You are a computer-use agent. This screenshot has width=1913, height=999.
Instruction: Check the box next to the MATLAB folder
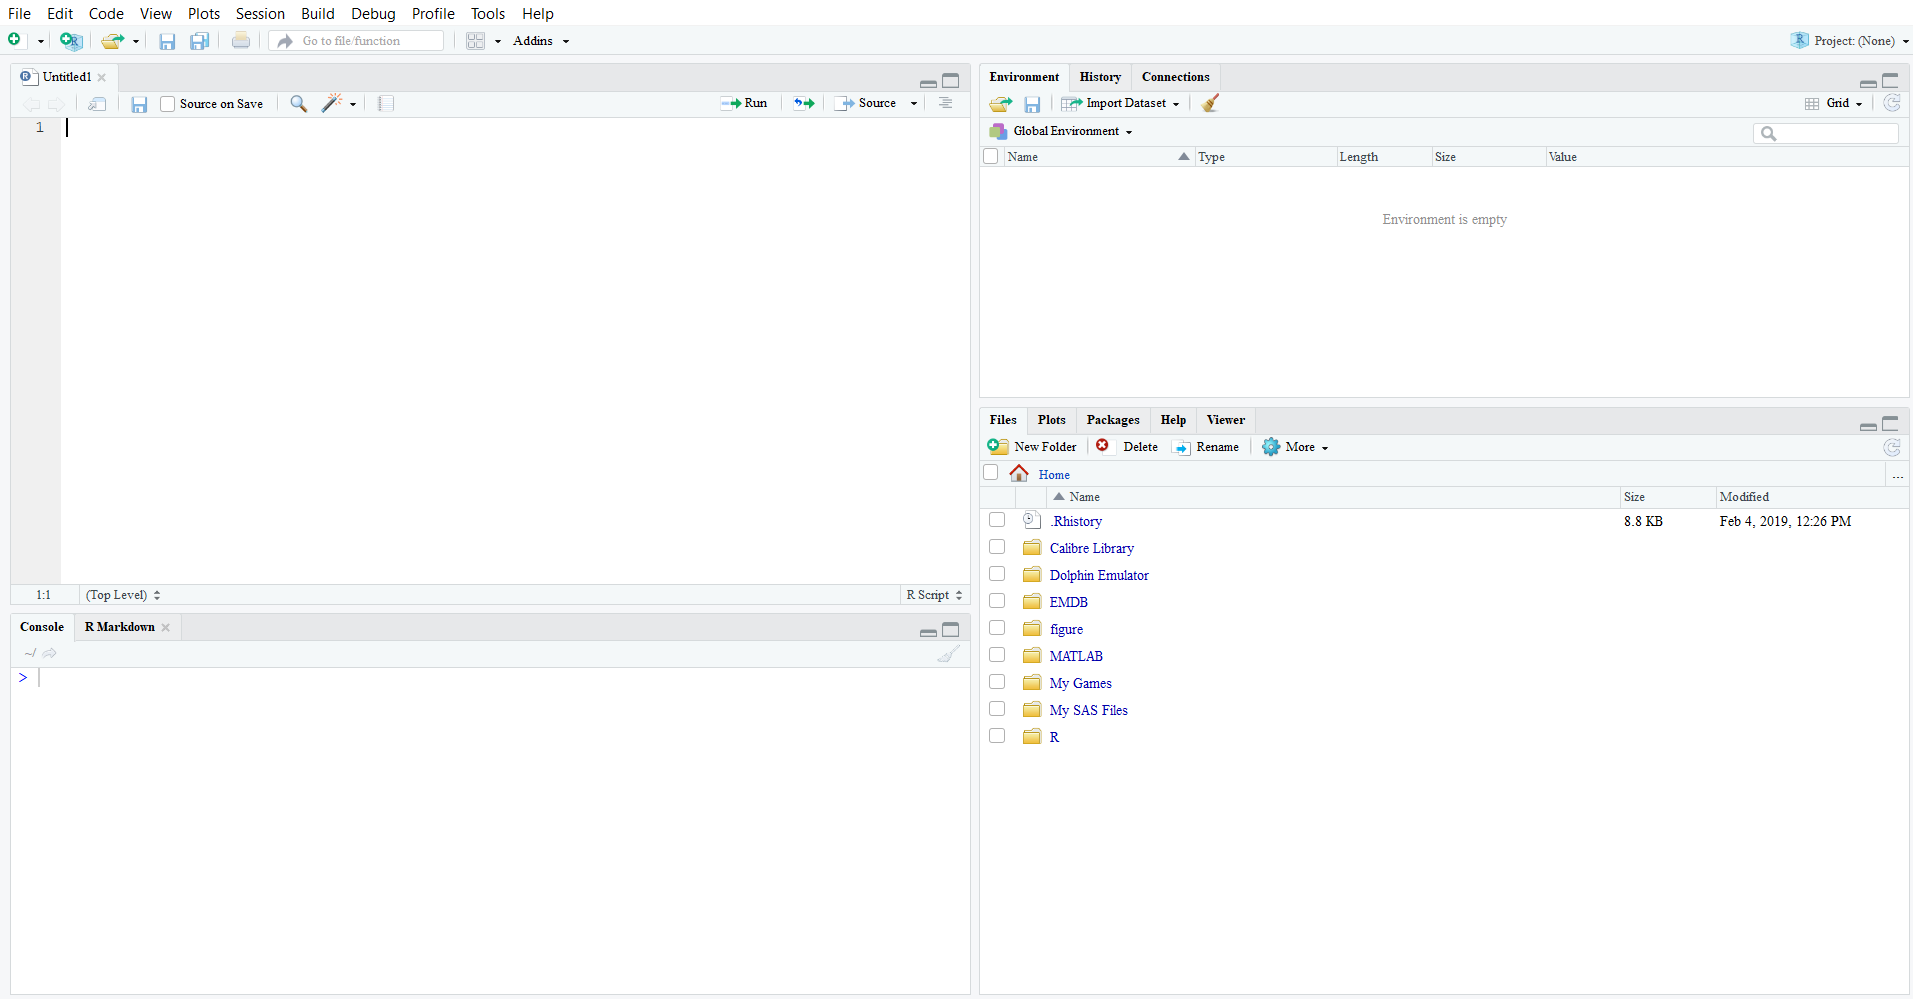tap(997, 655)
